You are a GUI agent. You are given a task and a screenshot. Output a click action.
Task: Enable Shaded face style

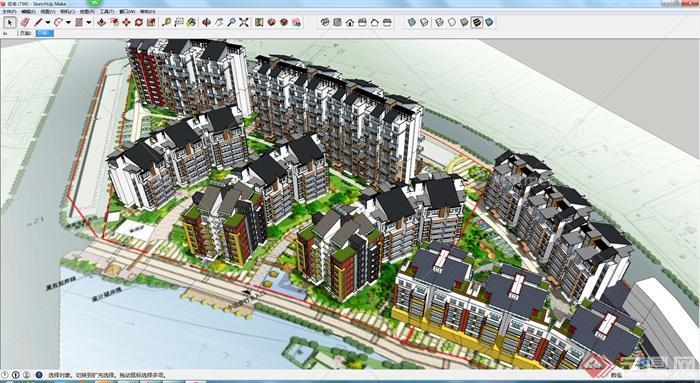[465, 22]
